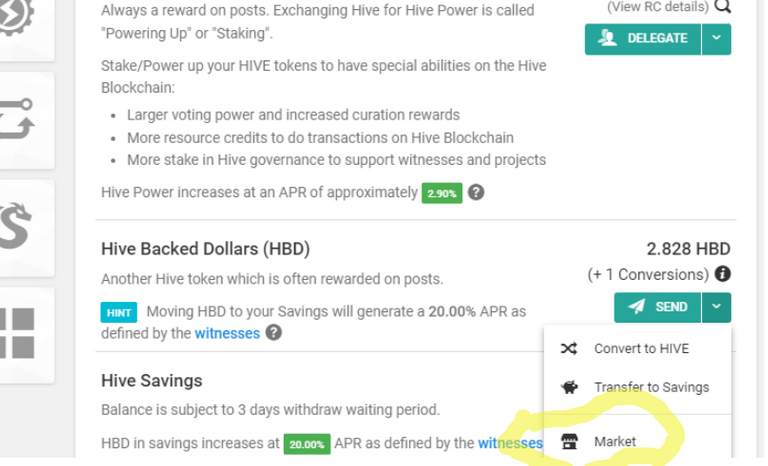The width and height of the screenshot is (768, 466).
Task: Select Market from the dropdown menu
Action: click(637, 441)
